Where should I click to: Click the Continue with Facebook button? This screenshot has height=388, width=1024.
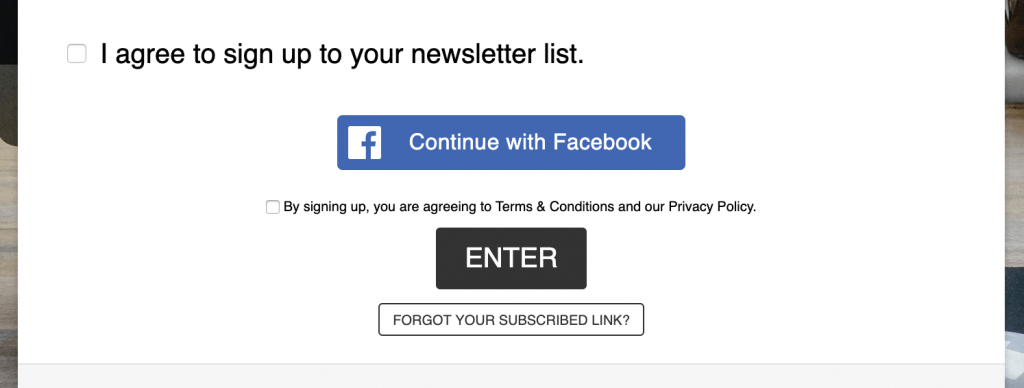tap(511, 142)
